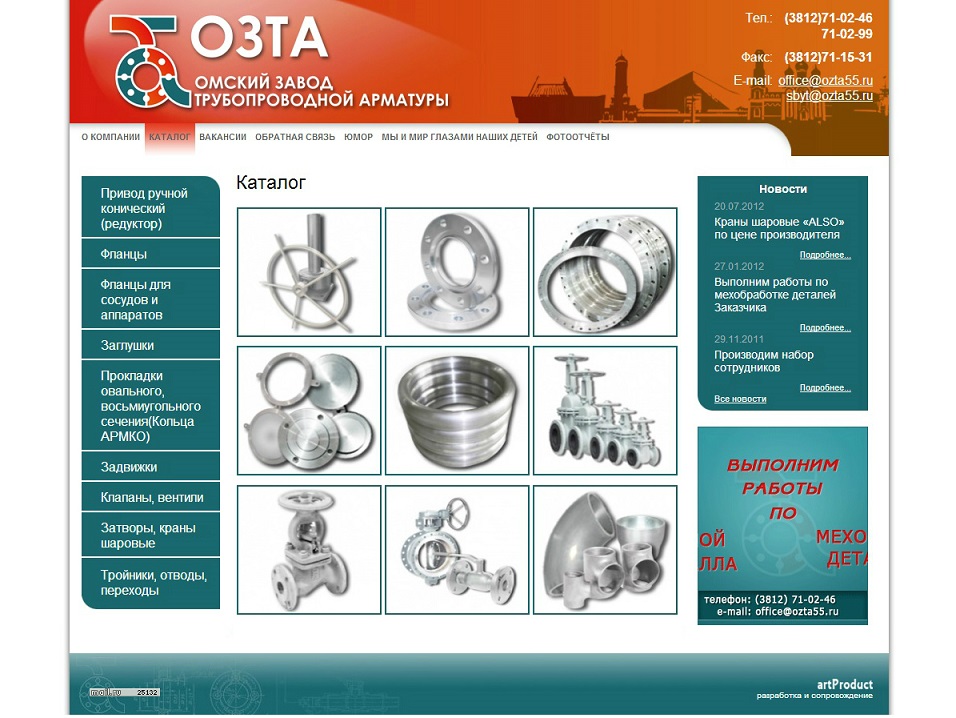Open МЫ И МИР ГЛАЗАМИ НАШИХ ДЕТЕЙ
Viewport: 956px width, 718px height.
[460, 137]
